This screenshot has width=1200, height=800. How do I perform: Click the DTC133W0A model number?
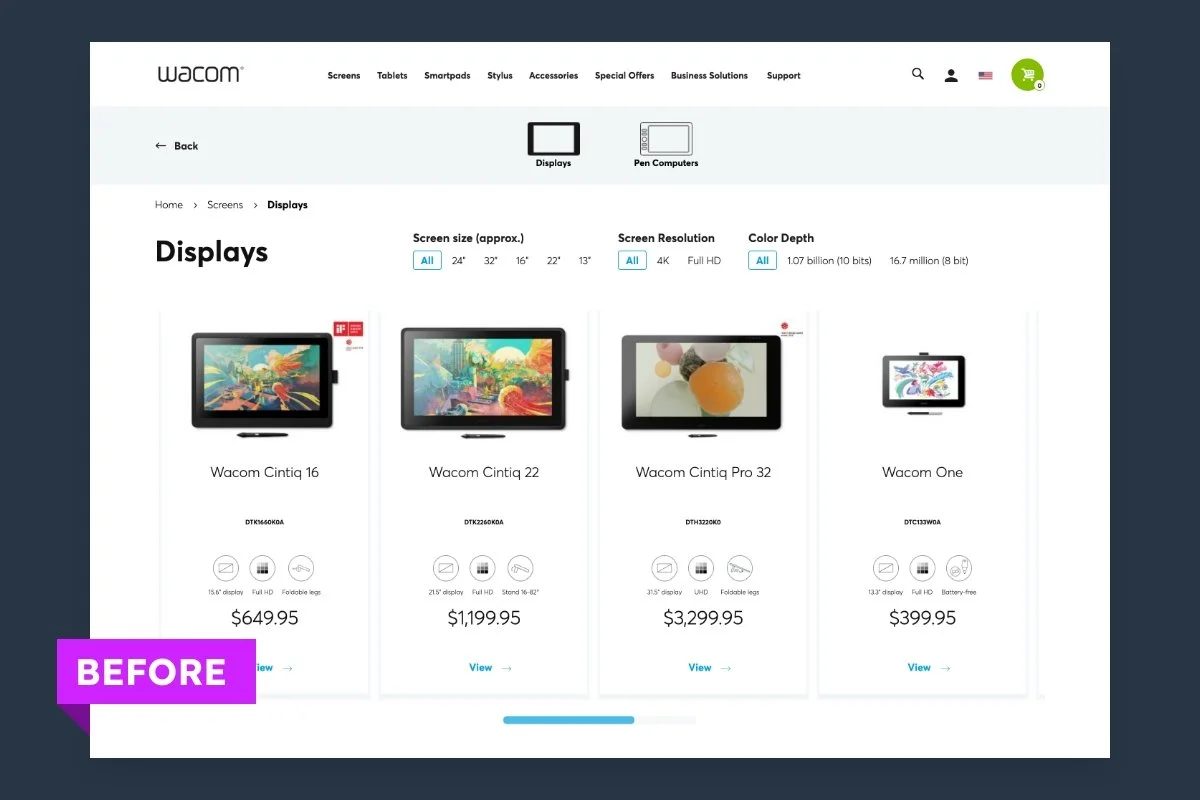(x=923, y=522)
